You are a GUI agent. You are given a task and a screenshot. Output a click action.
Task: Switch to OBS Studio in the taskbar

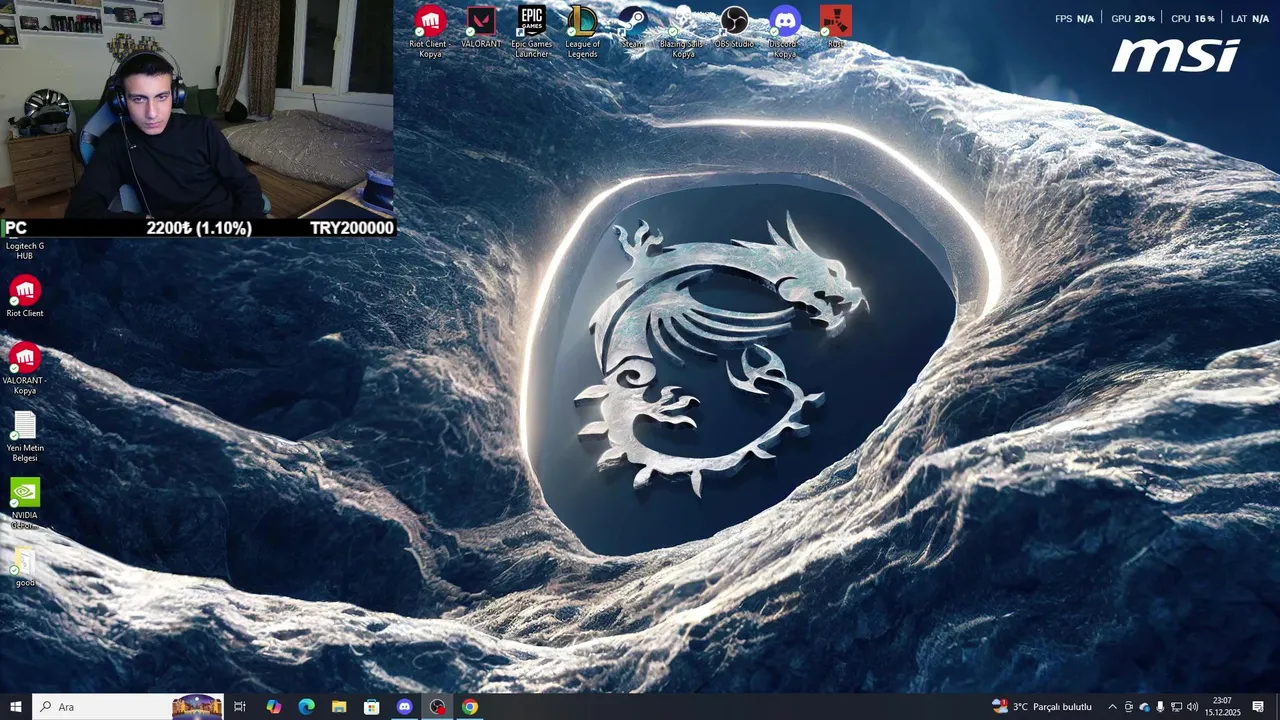tap(437, 707)
